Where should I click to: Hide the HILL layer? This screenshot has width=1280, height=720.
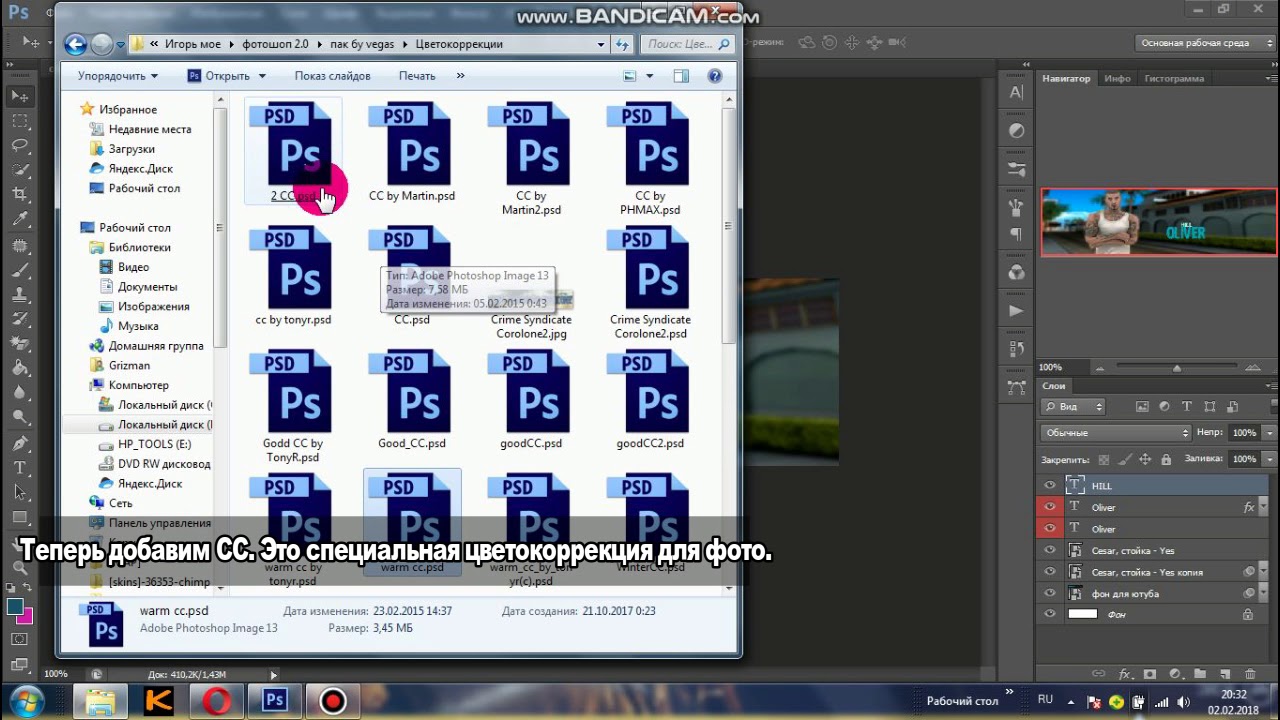coord(1050,486)
